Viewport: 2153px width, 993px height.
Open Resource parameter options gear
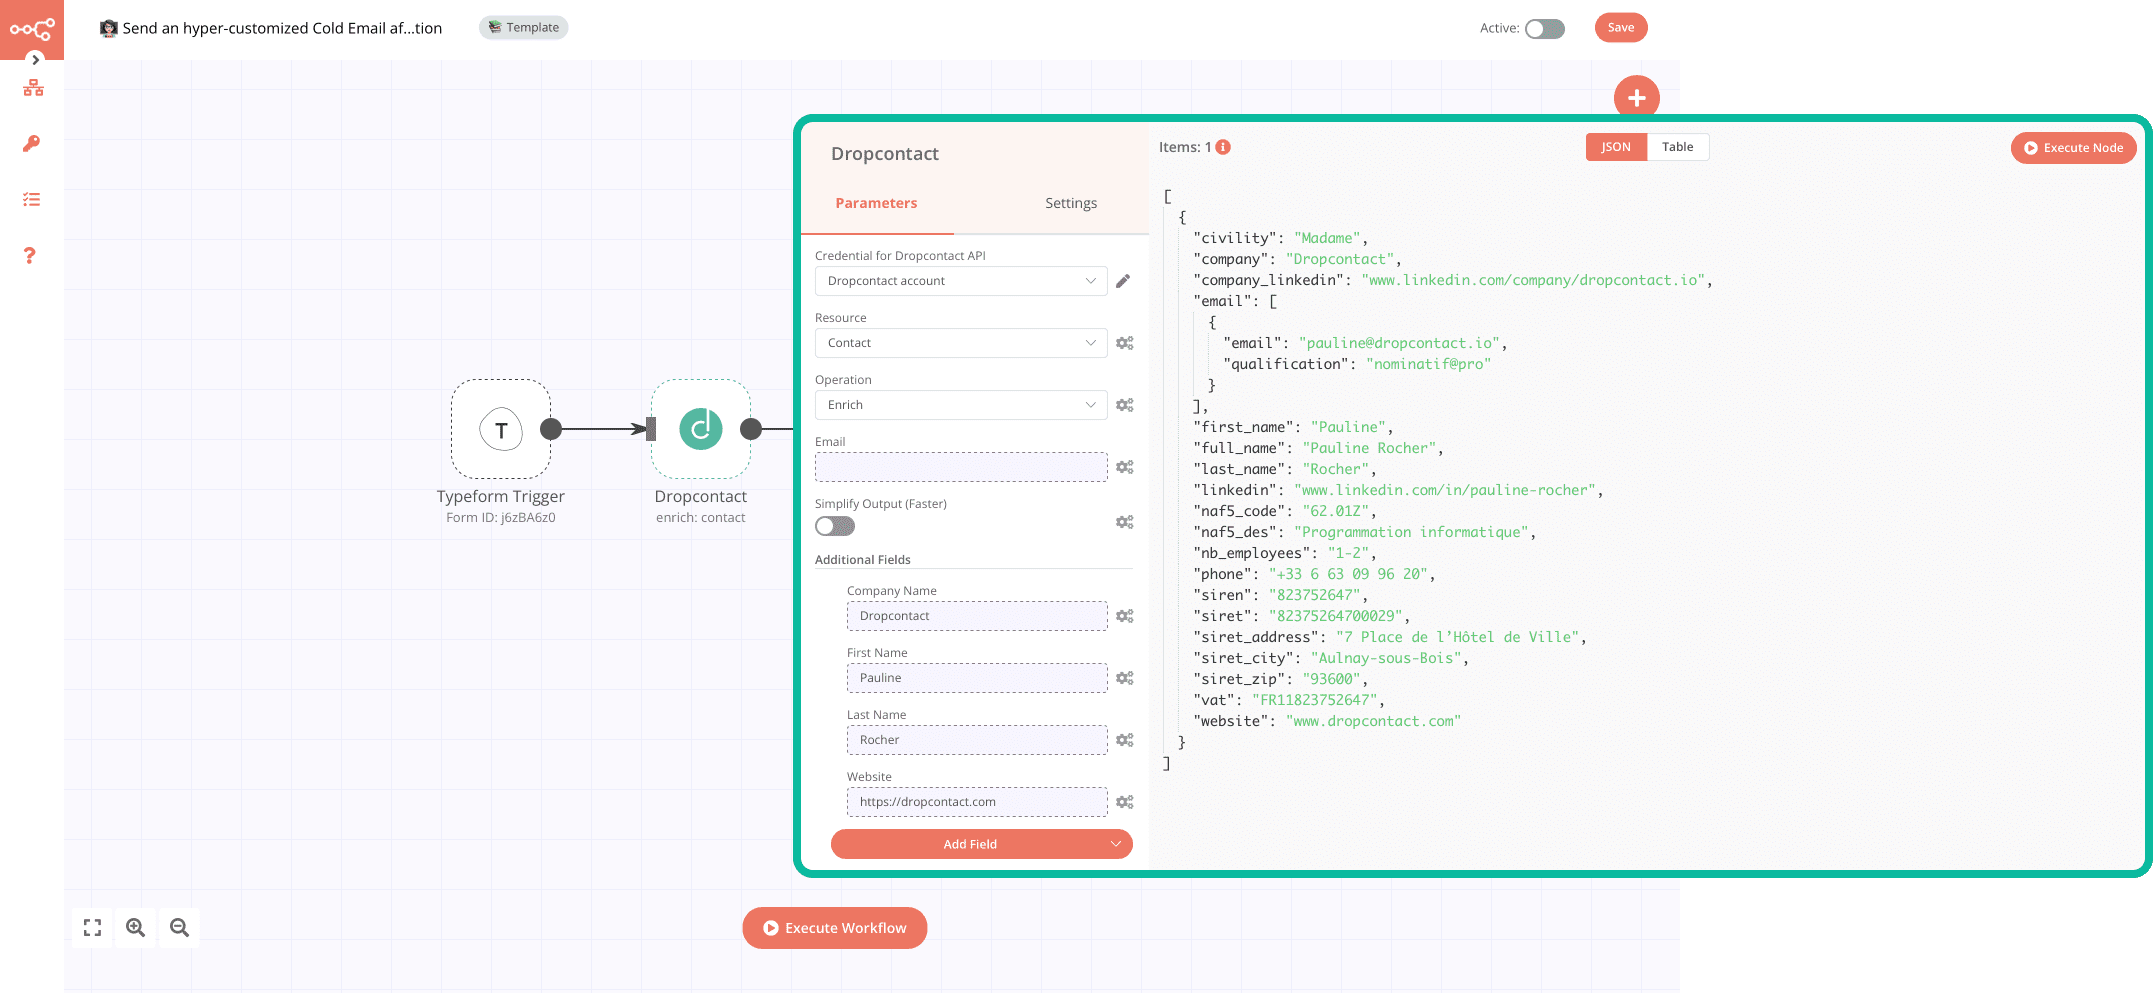tap(1124, 343)
